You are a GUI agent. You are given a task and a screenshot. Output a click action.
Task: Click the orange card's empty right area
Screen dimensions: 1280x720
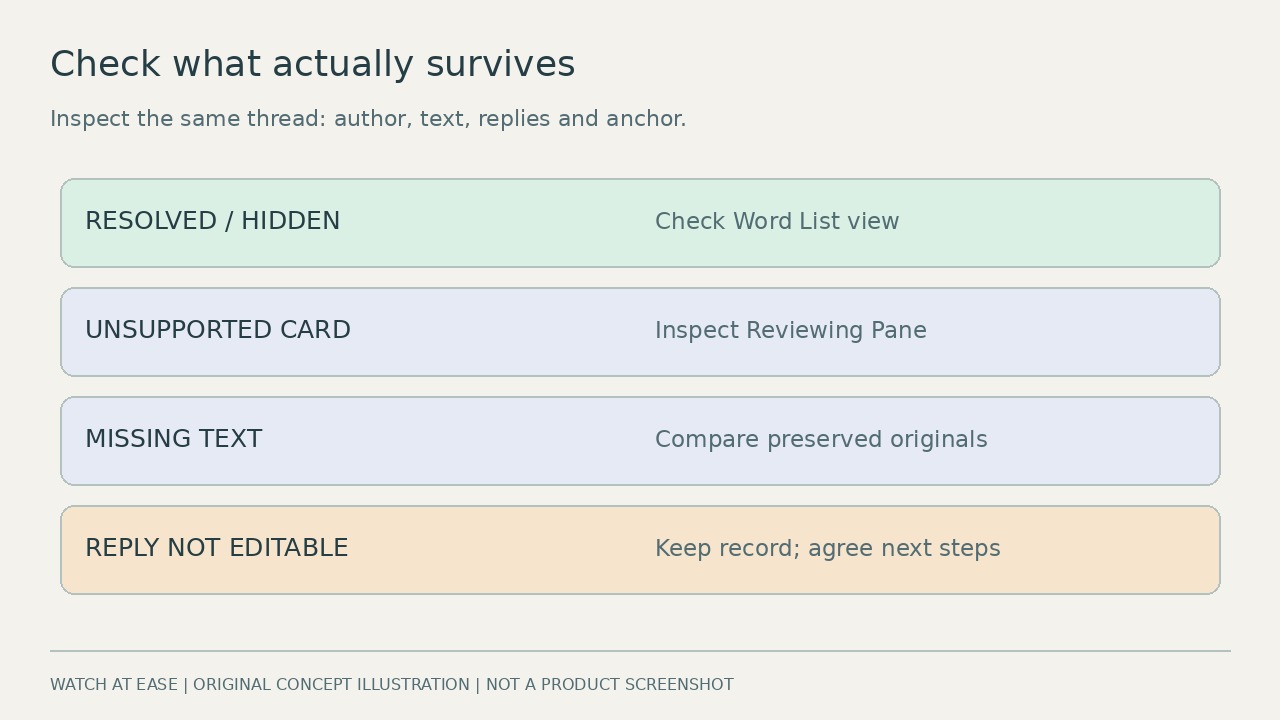click(1110, 550)
